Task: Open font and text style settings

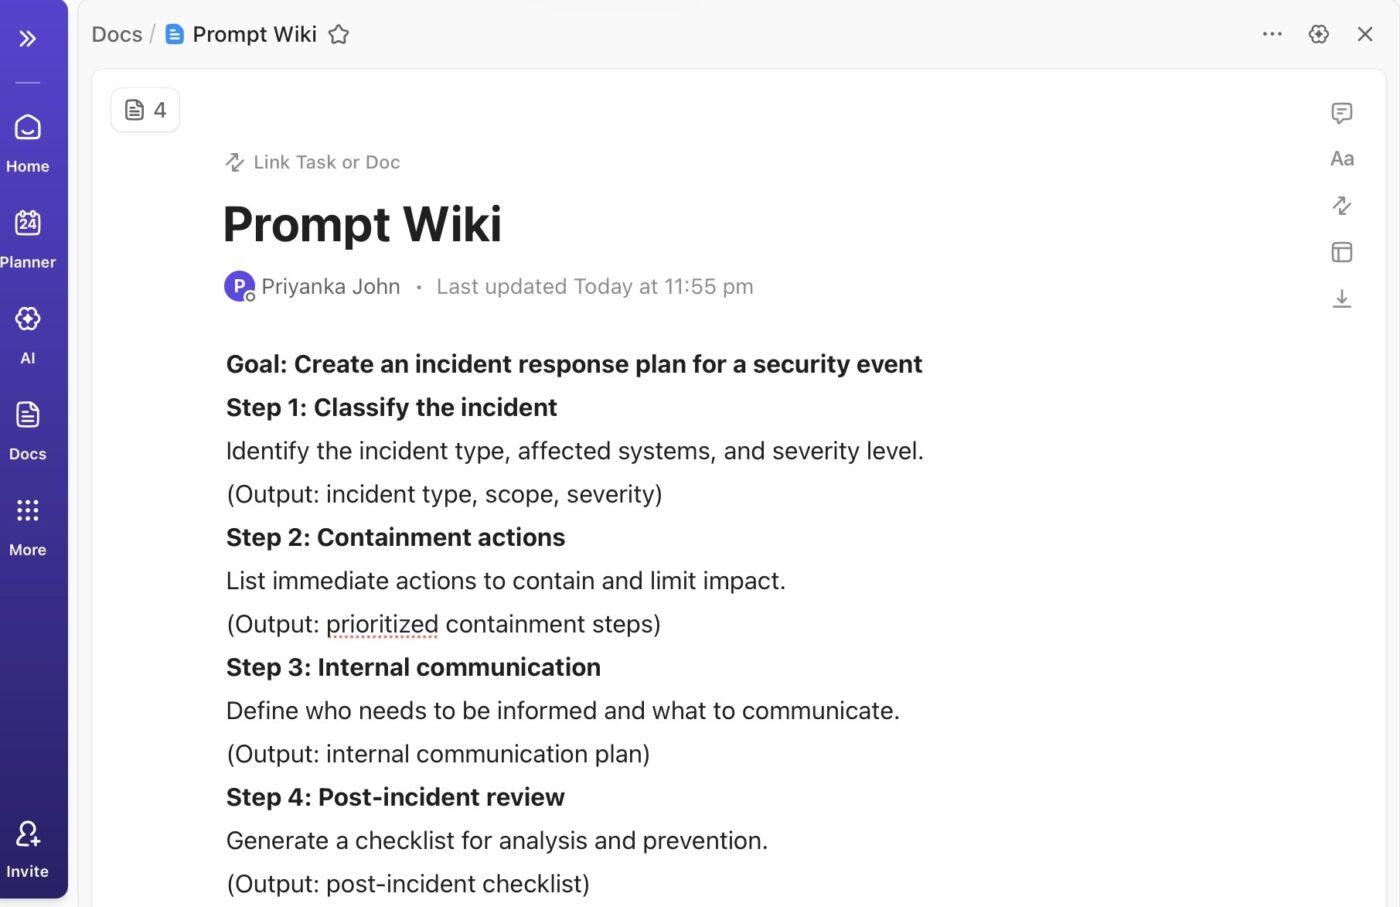Action: 1341,158
